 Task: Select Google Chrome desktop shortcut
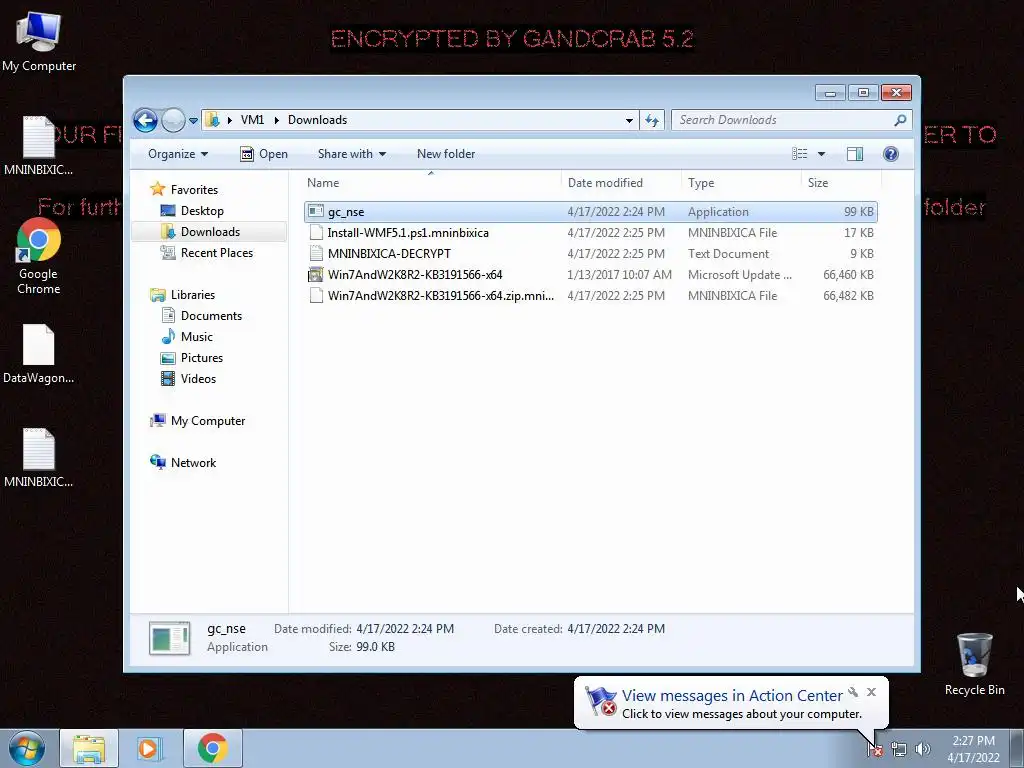39,257
